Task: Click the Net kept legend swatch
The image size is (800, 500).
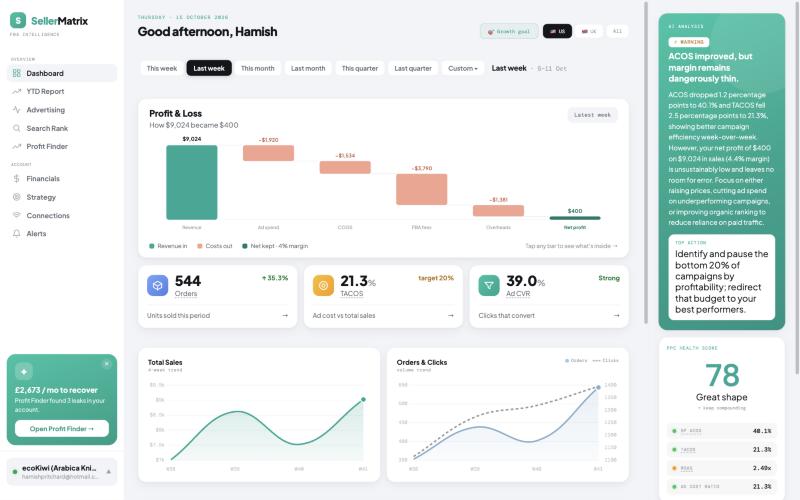Action: point(245,246)
